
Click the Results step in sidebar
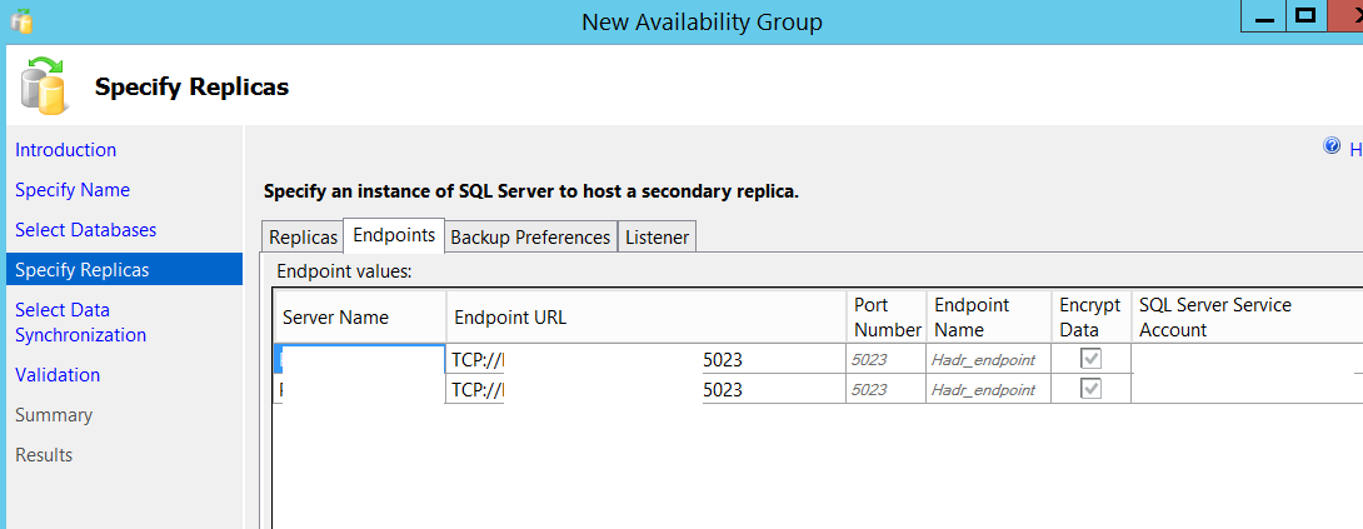click(44, 455)
